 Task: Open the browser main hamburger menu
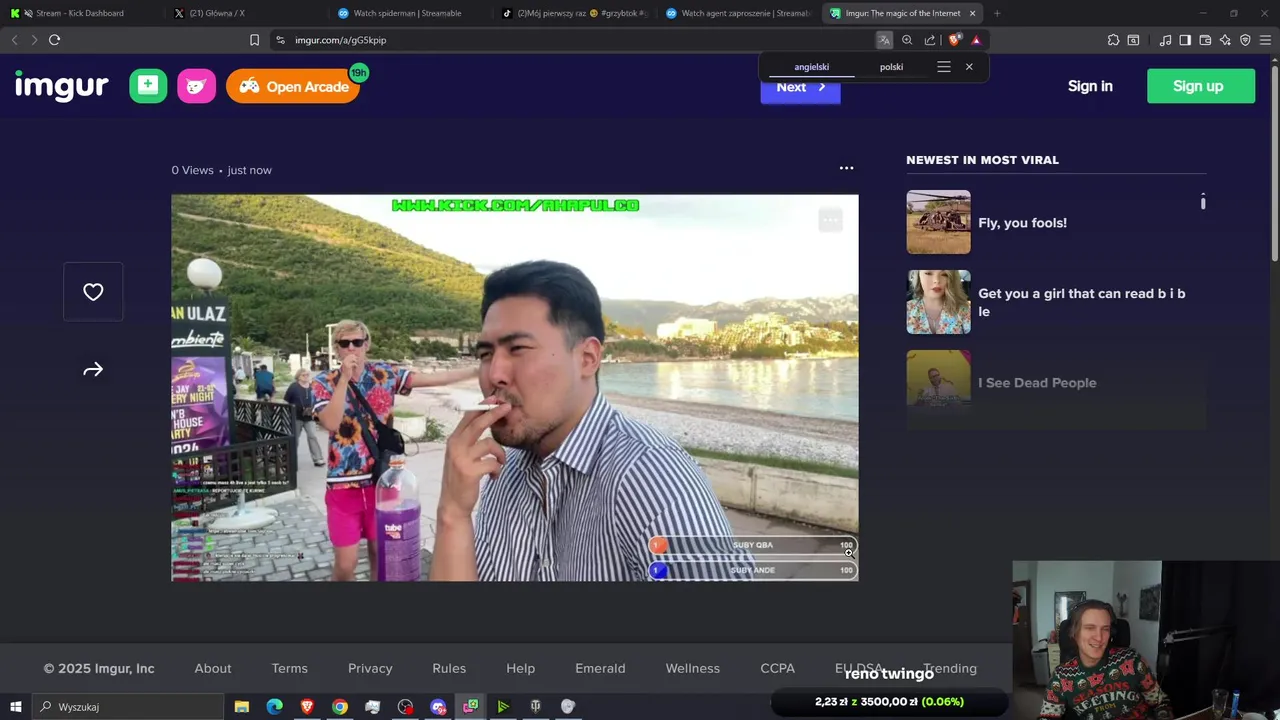(1265, 40)
